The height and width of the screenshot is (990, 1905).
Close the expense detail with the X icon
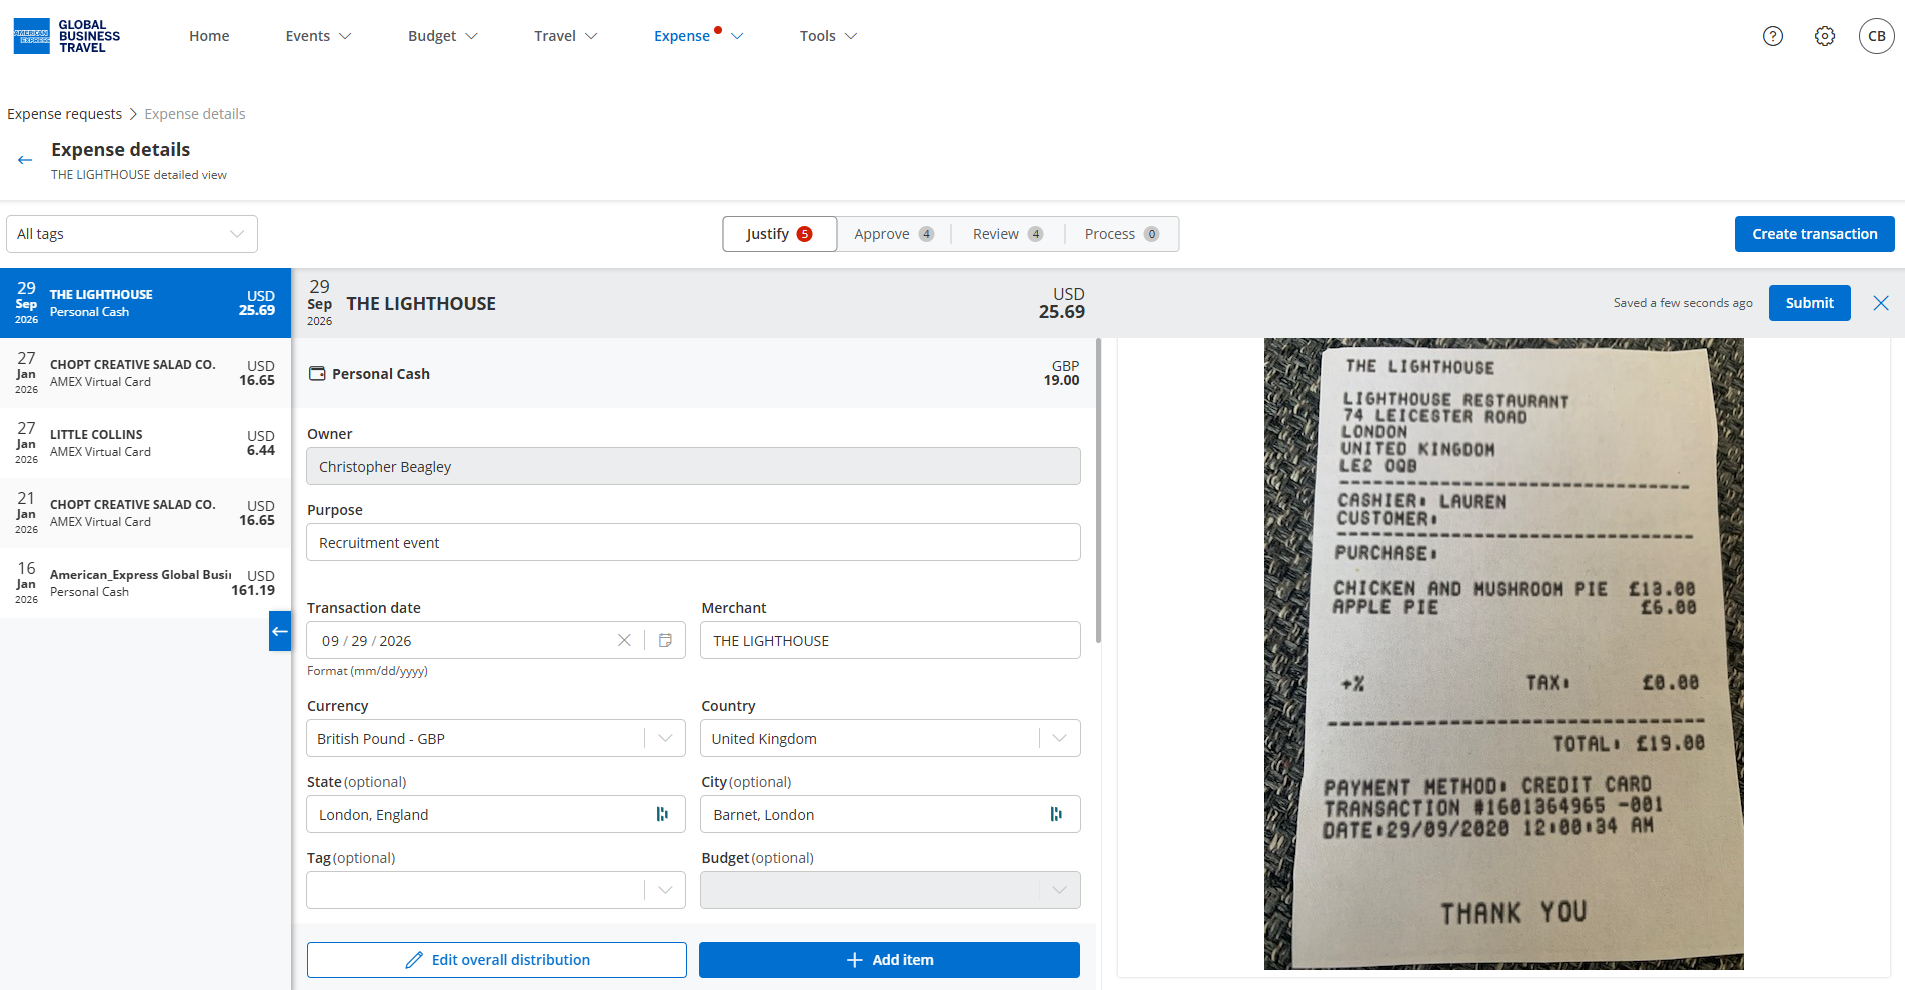1881,303
